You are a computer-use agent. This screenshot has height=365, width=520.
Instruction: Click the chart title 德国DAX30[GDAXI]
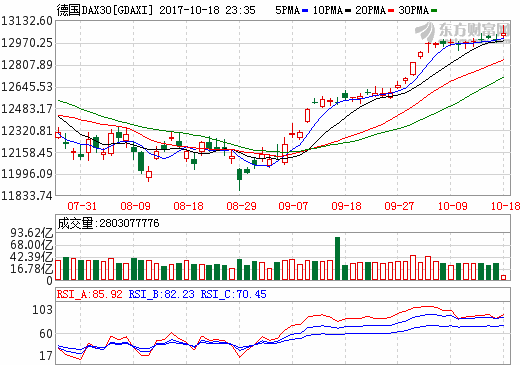[x=105, y=10]
